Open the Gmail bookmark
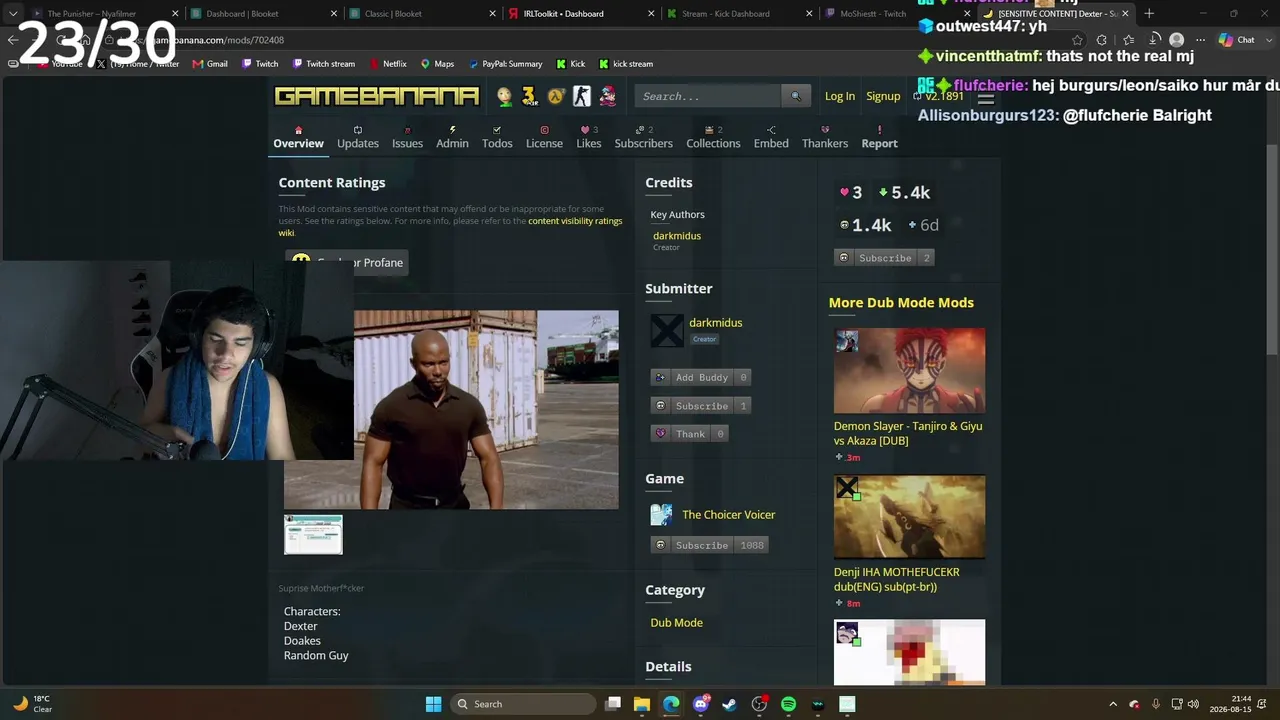 click(x=209, y=64)
